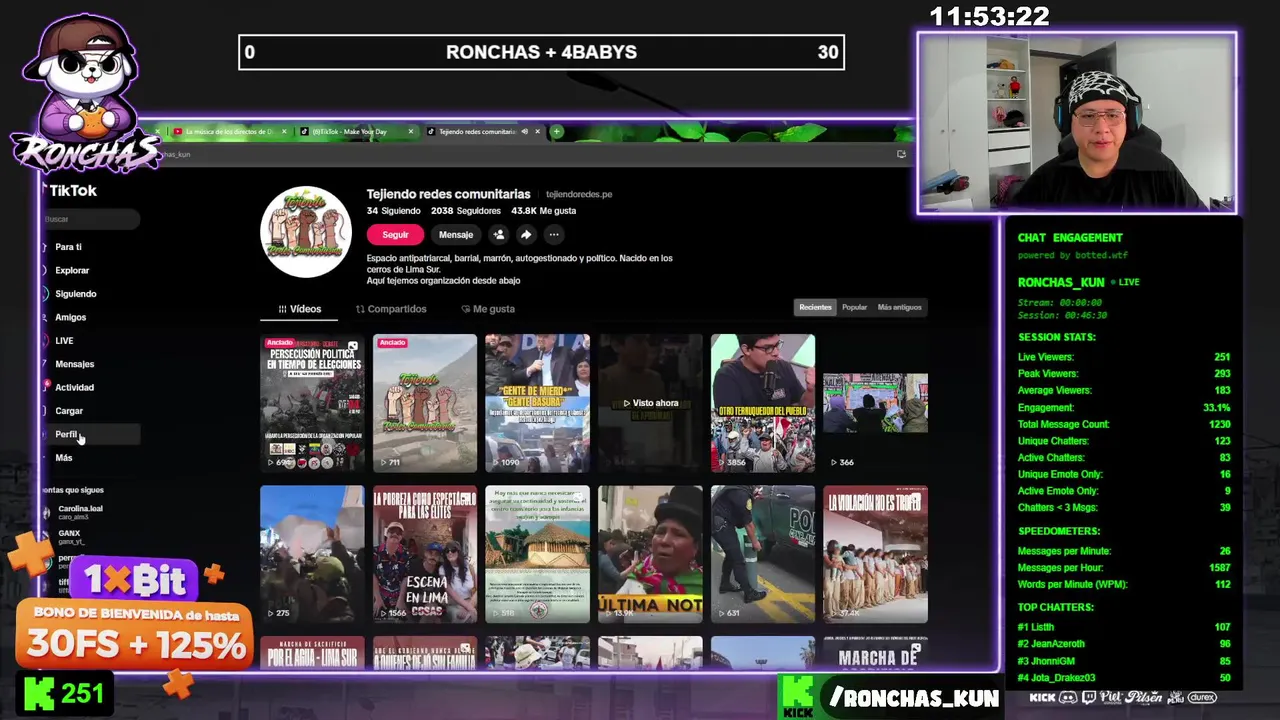The height and width of the screenshot is (720, 1280).
Task: Open the Última Noticia video
Action: tap(650, 554)
